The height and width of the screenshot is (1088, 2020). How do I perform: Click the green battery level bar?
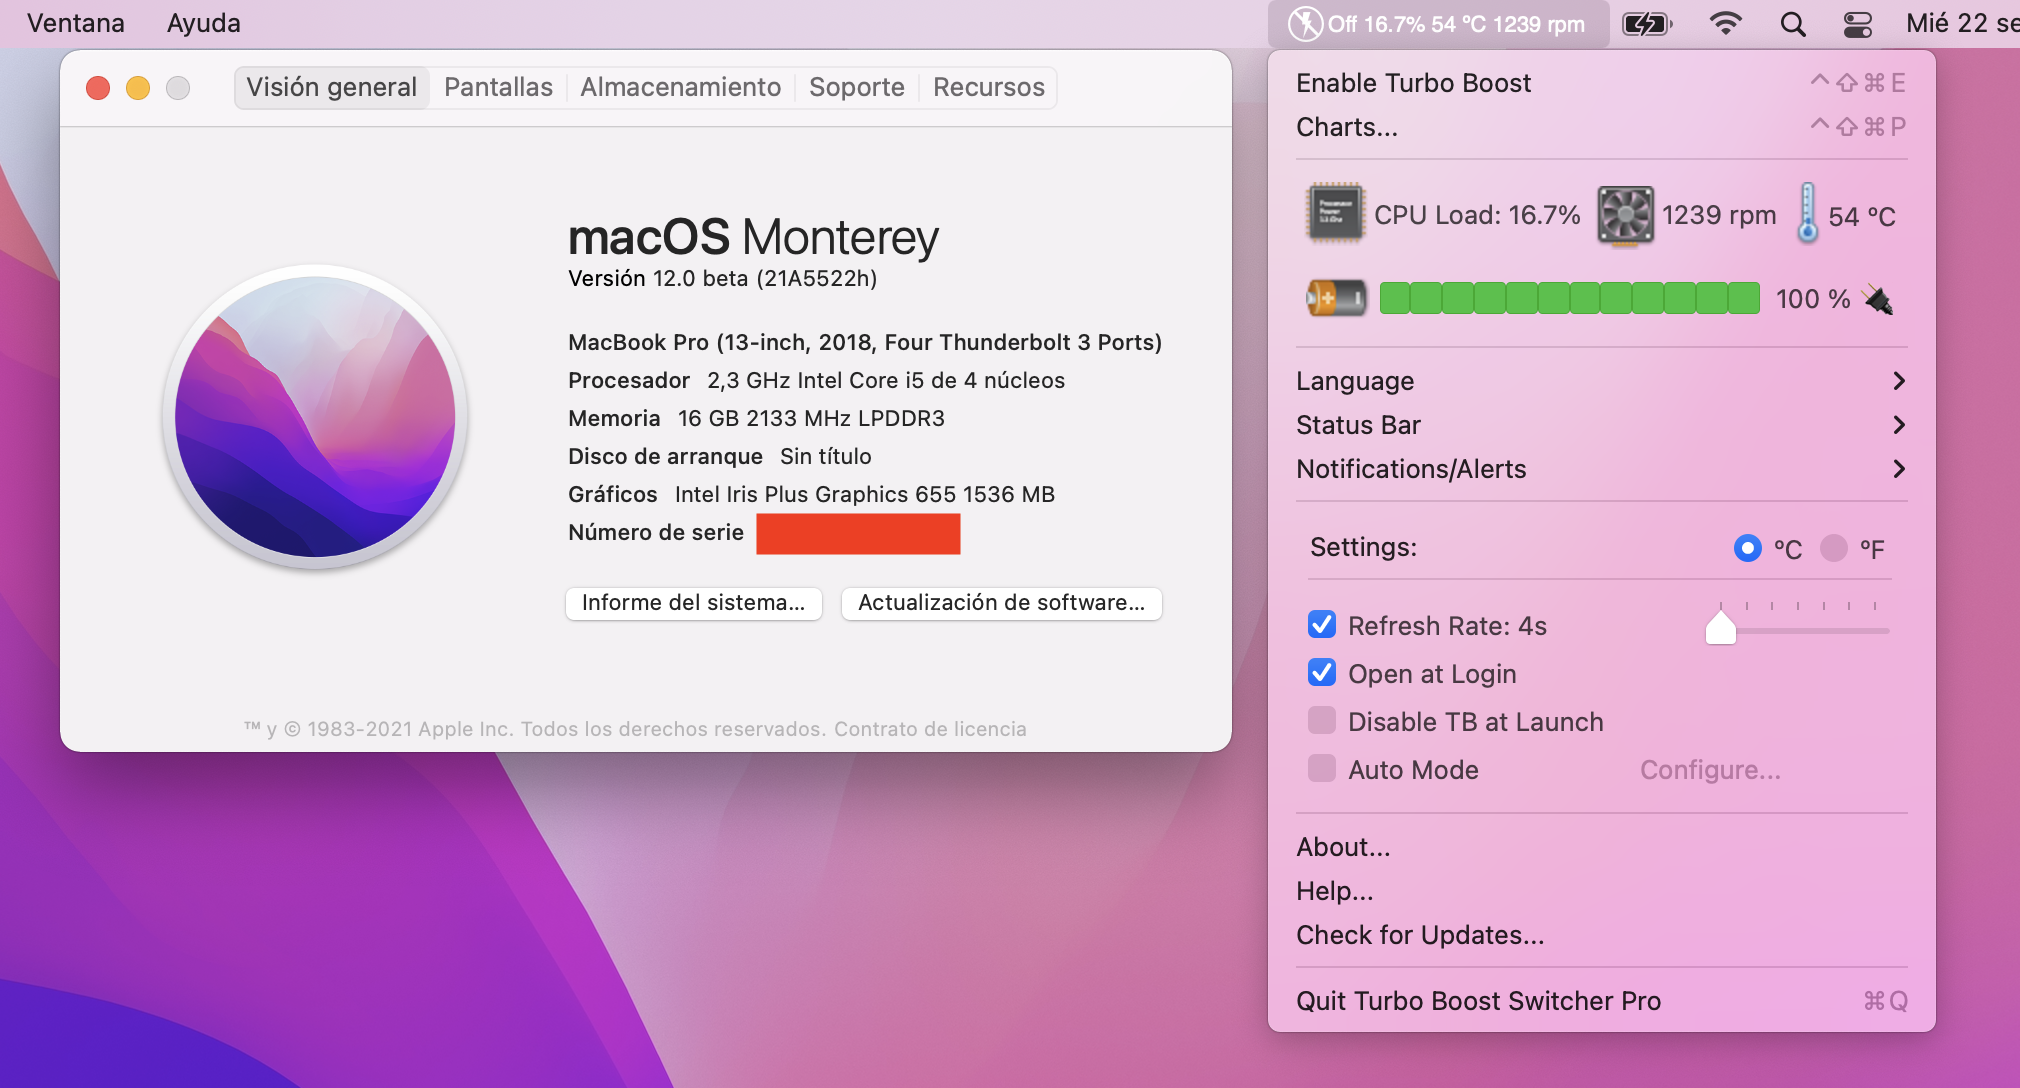(x=1569, y=298)
